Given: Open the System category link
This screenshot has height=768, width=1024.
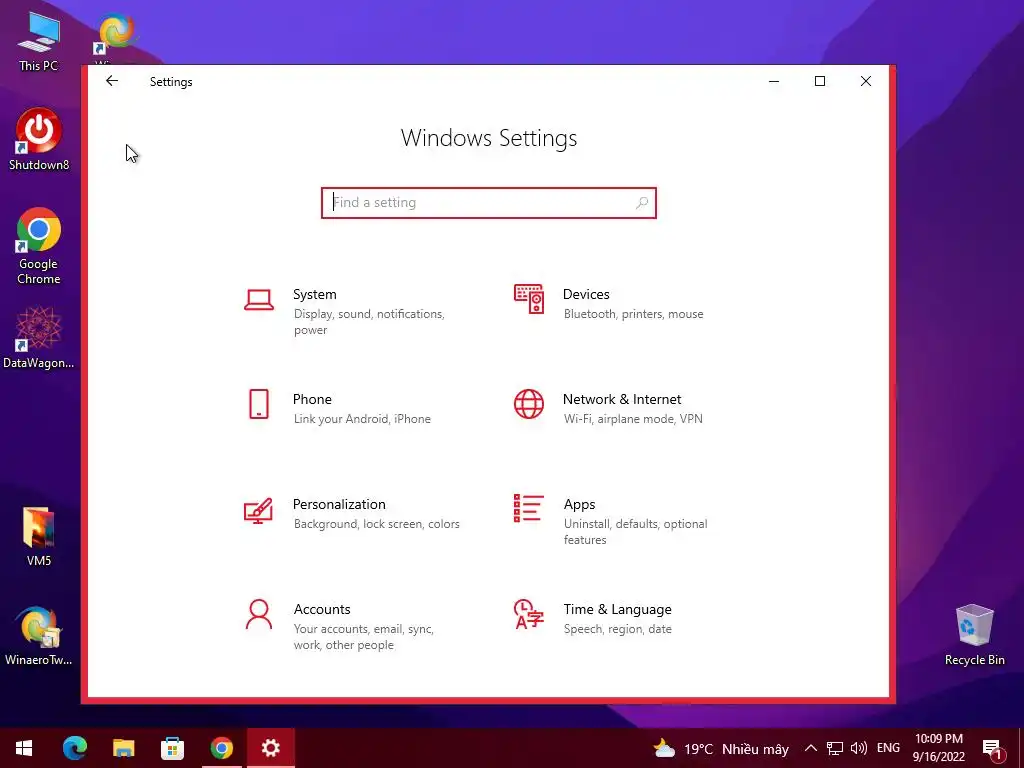Looking at the screenshot, I should tap(315, 294).
